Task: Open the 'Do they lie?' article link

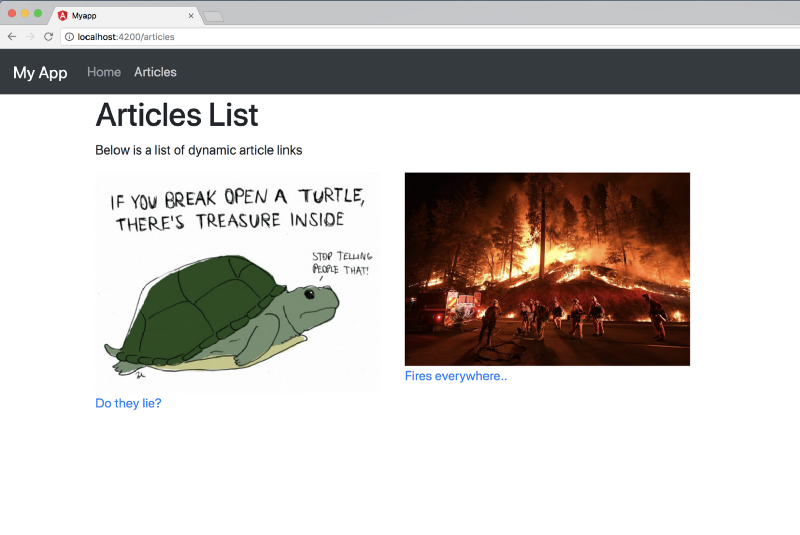Action: tap(128, 403)
